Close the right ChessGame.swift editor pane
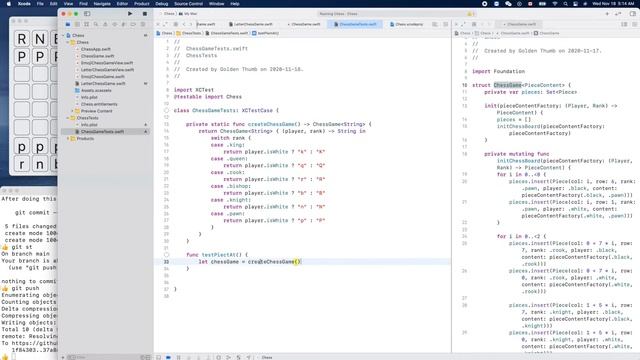The height and width of the screenshot is (360, 640). (456, 24)
